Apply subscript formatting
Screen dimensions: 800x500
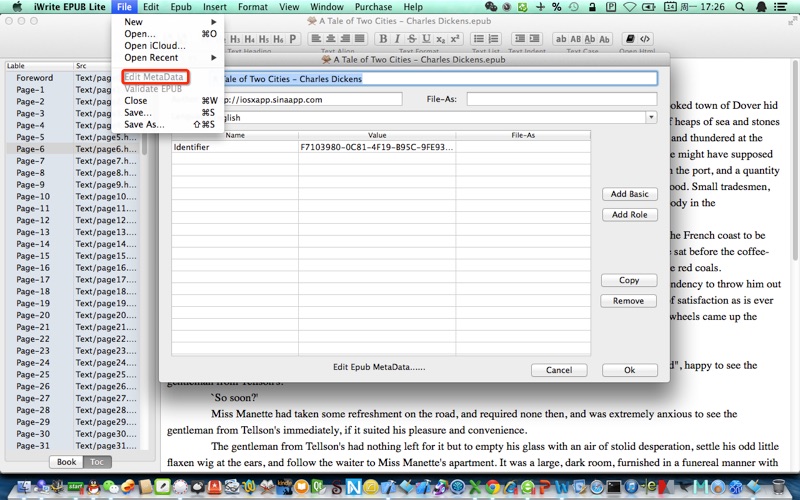tap(440, 39)
